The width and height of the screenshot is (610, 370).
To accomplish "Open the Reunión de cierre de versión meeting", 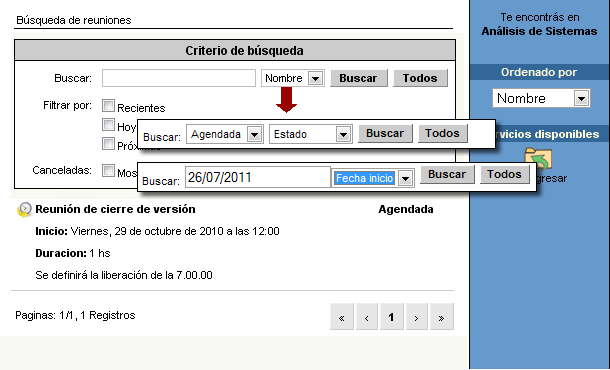I will [115, 209].
